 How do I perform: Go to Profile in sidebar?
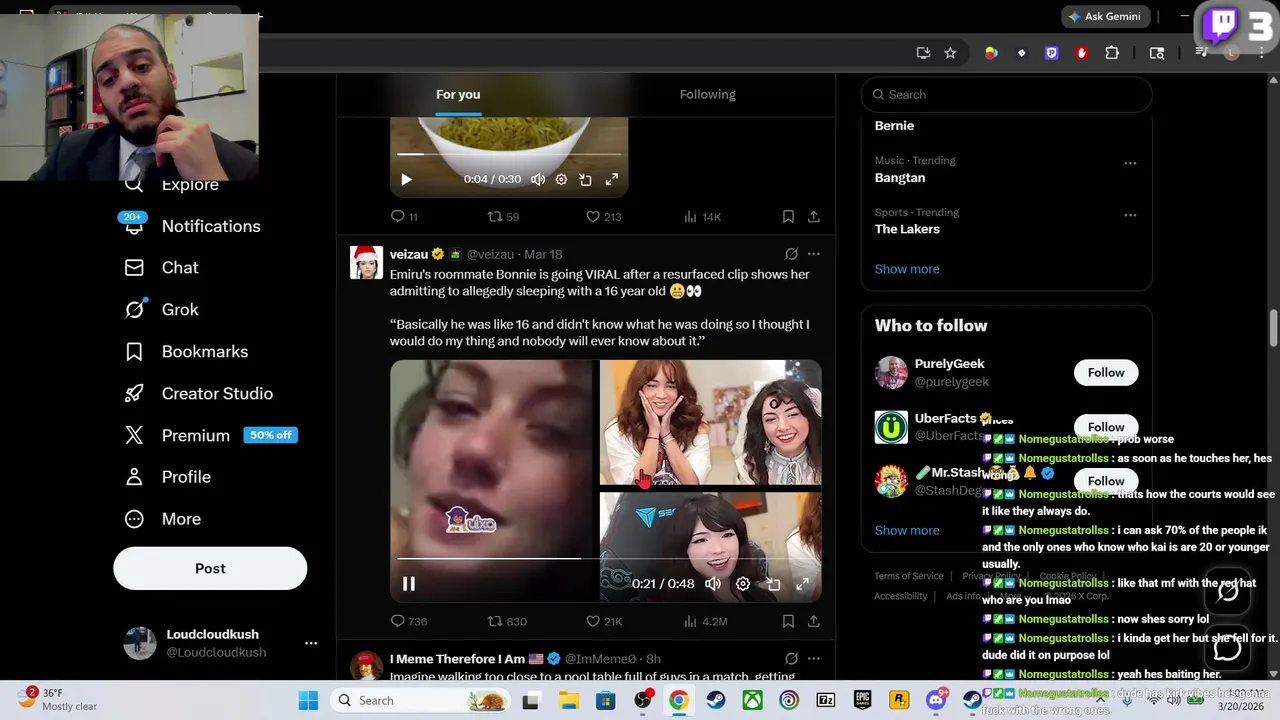tap(167, 477)
